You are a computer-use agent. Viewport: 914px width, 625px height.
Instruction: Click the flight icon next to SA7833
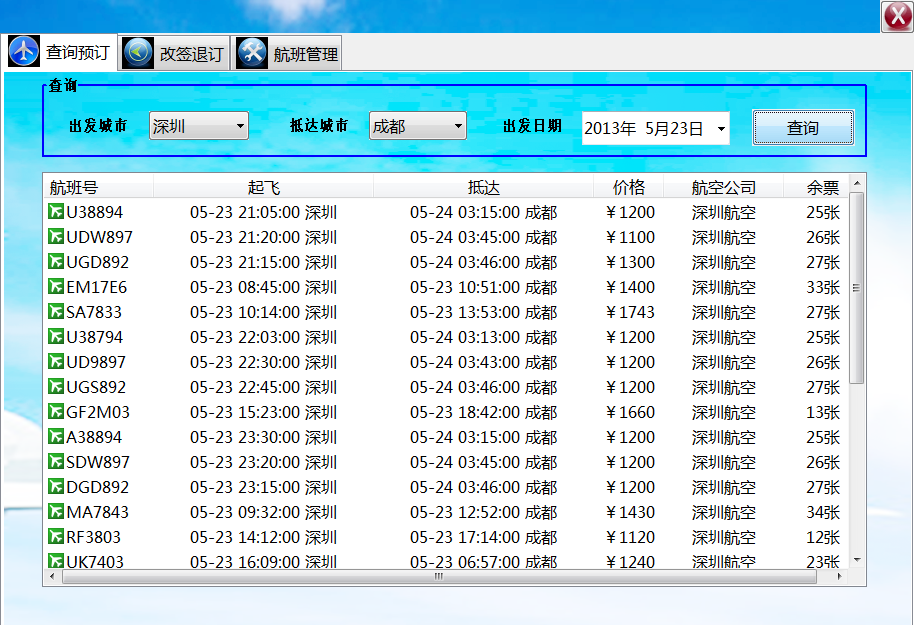(x=56, y=311)
